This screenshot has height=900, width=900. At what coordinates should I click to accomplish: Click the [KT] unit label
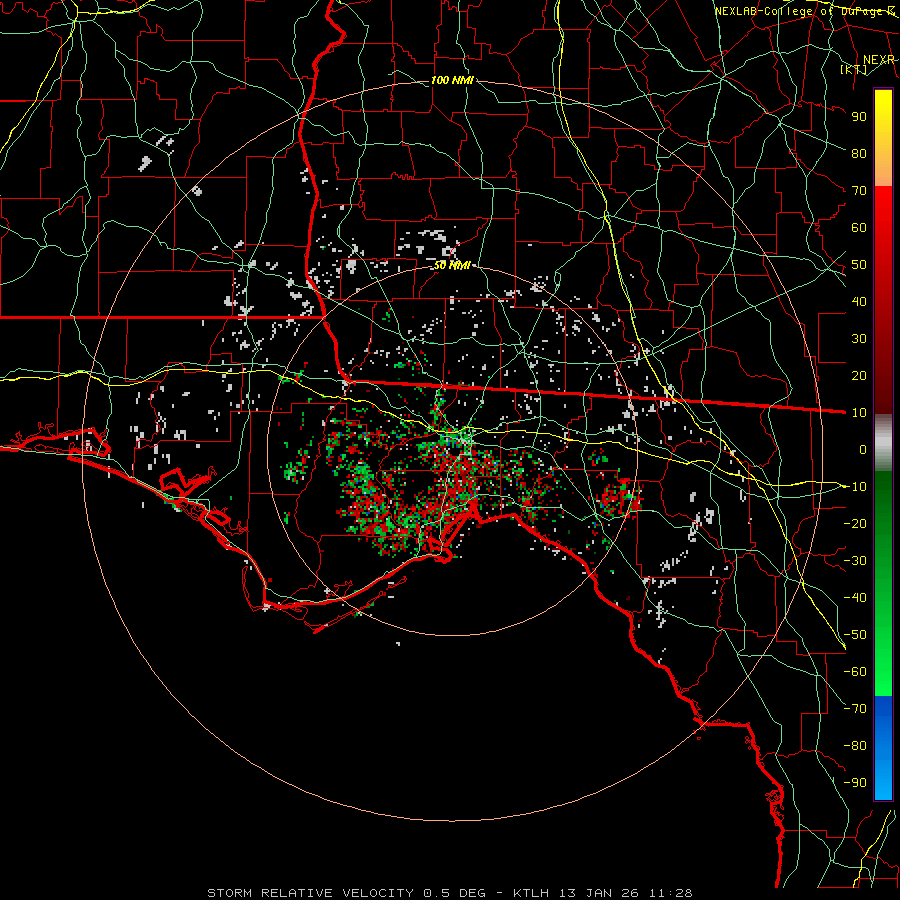tap(854, 70)
